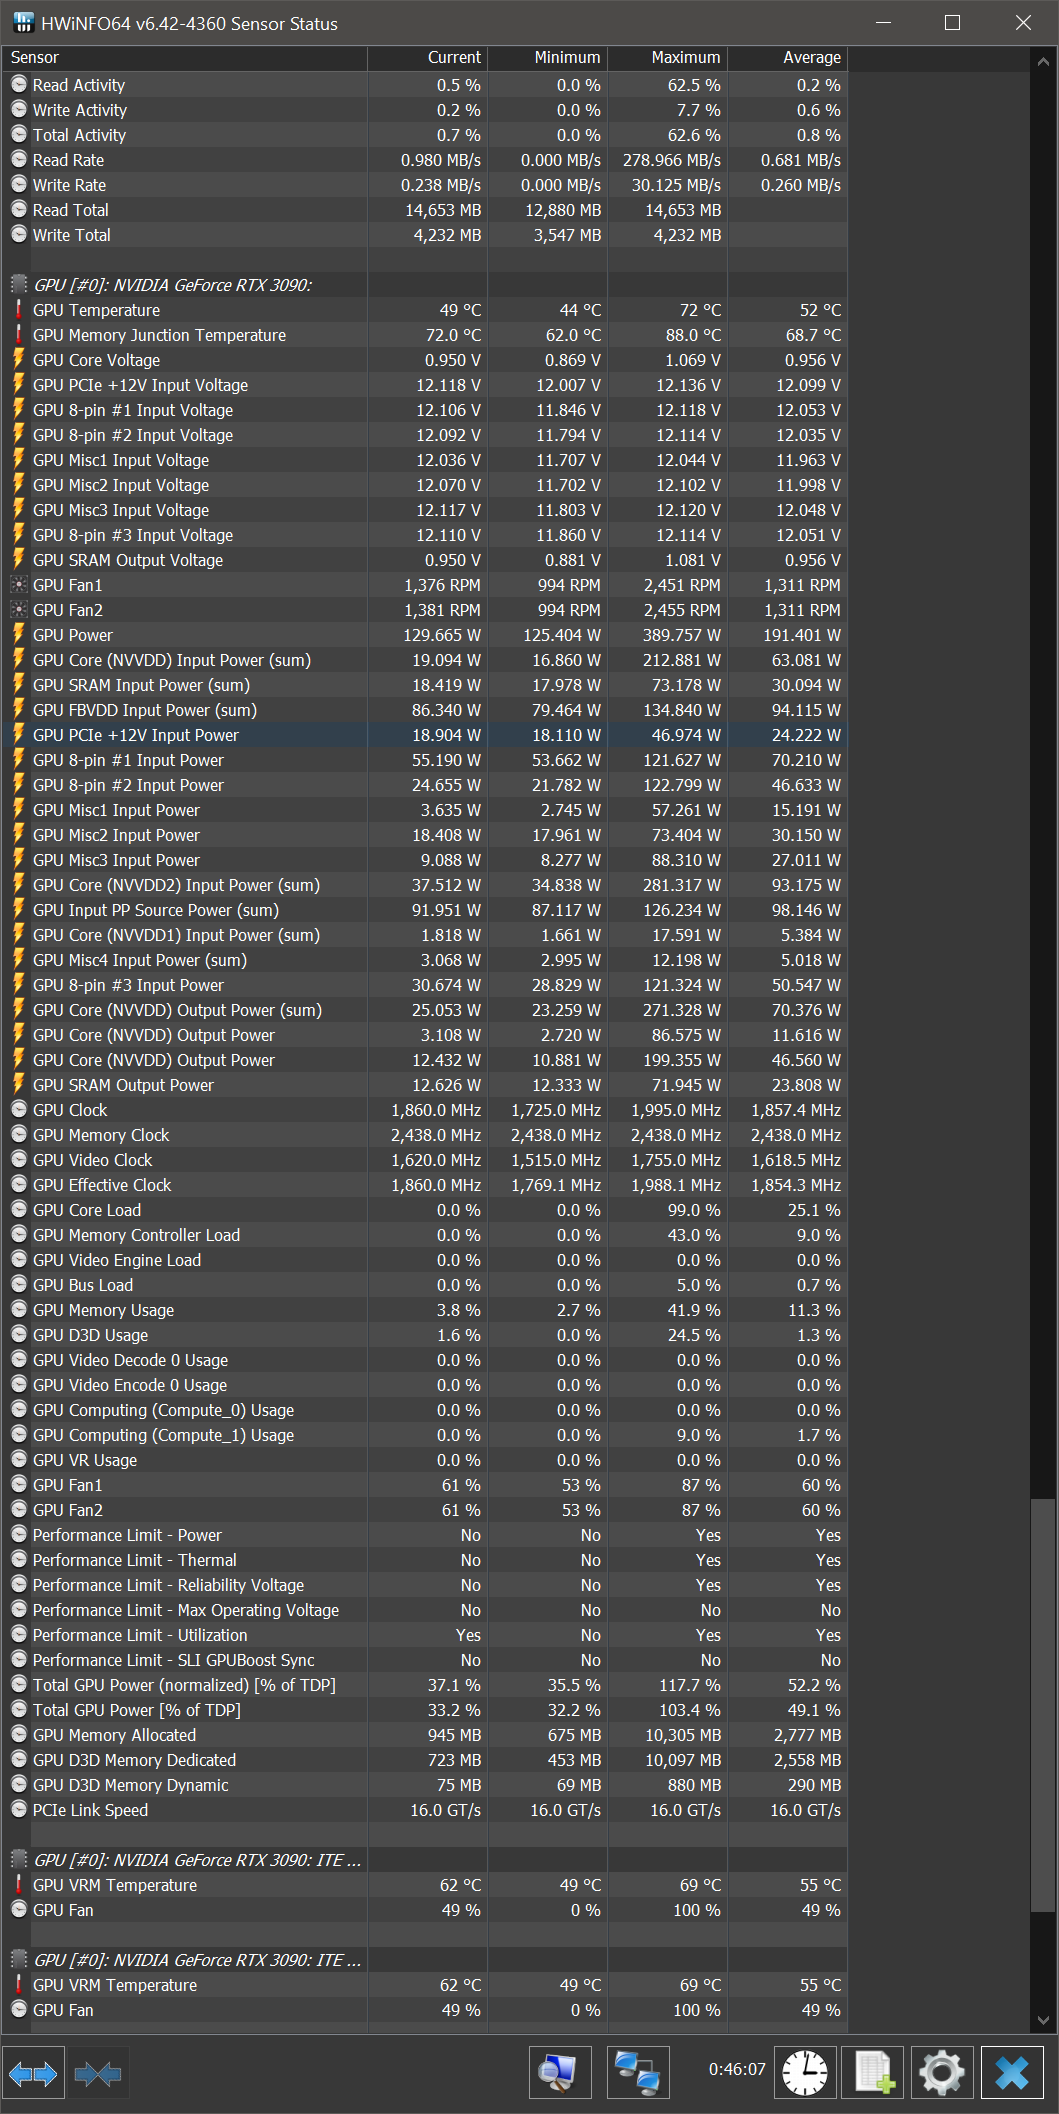Viewport: 1059px width, 2114px height.
Task: Select GPU Effective Clock row
Action: point(425,1185)
